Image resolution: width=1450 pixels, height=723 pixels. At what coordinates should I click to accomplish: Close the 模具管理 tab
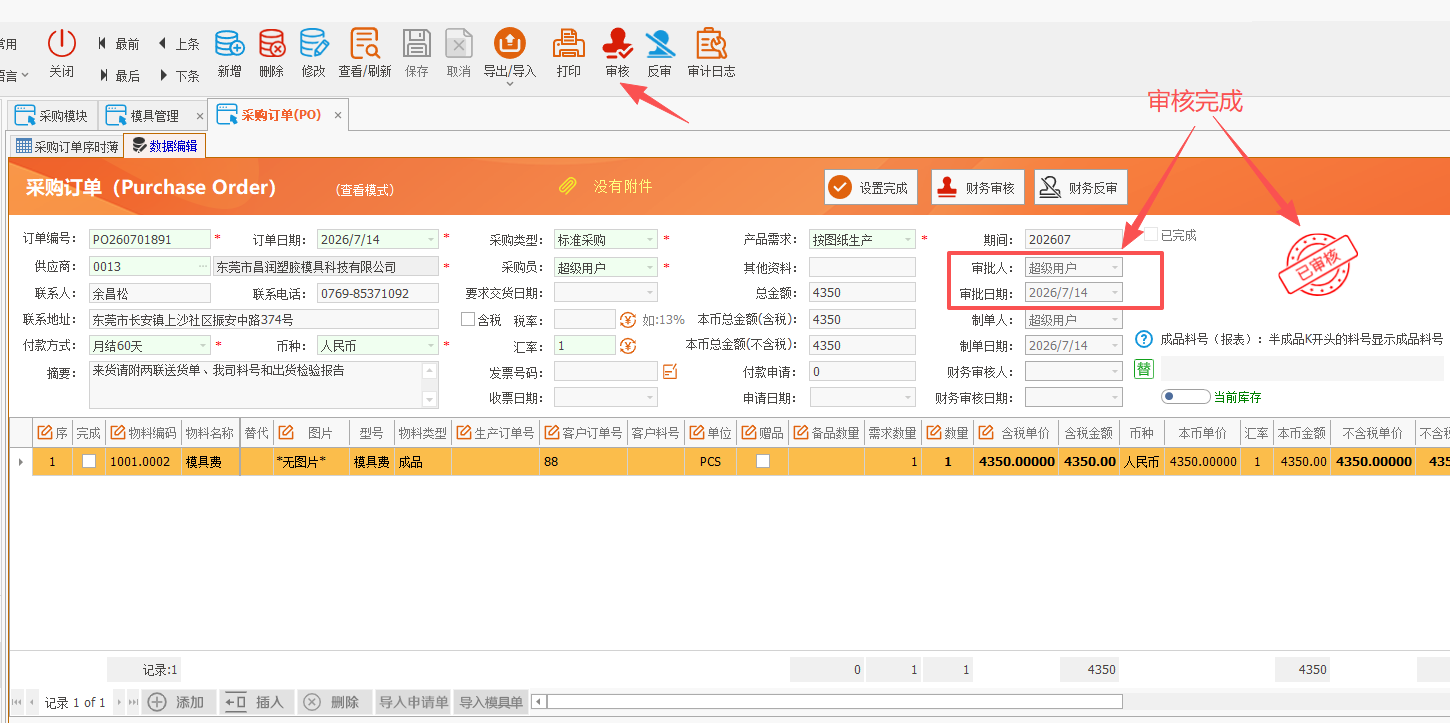(200, 116)
